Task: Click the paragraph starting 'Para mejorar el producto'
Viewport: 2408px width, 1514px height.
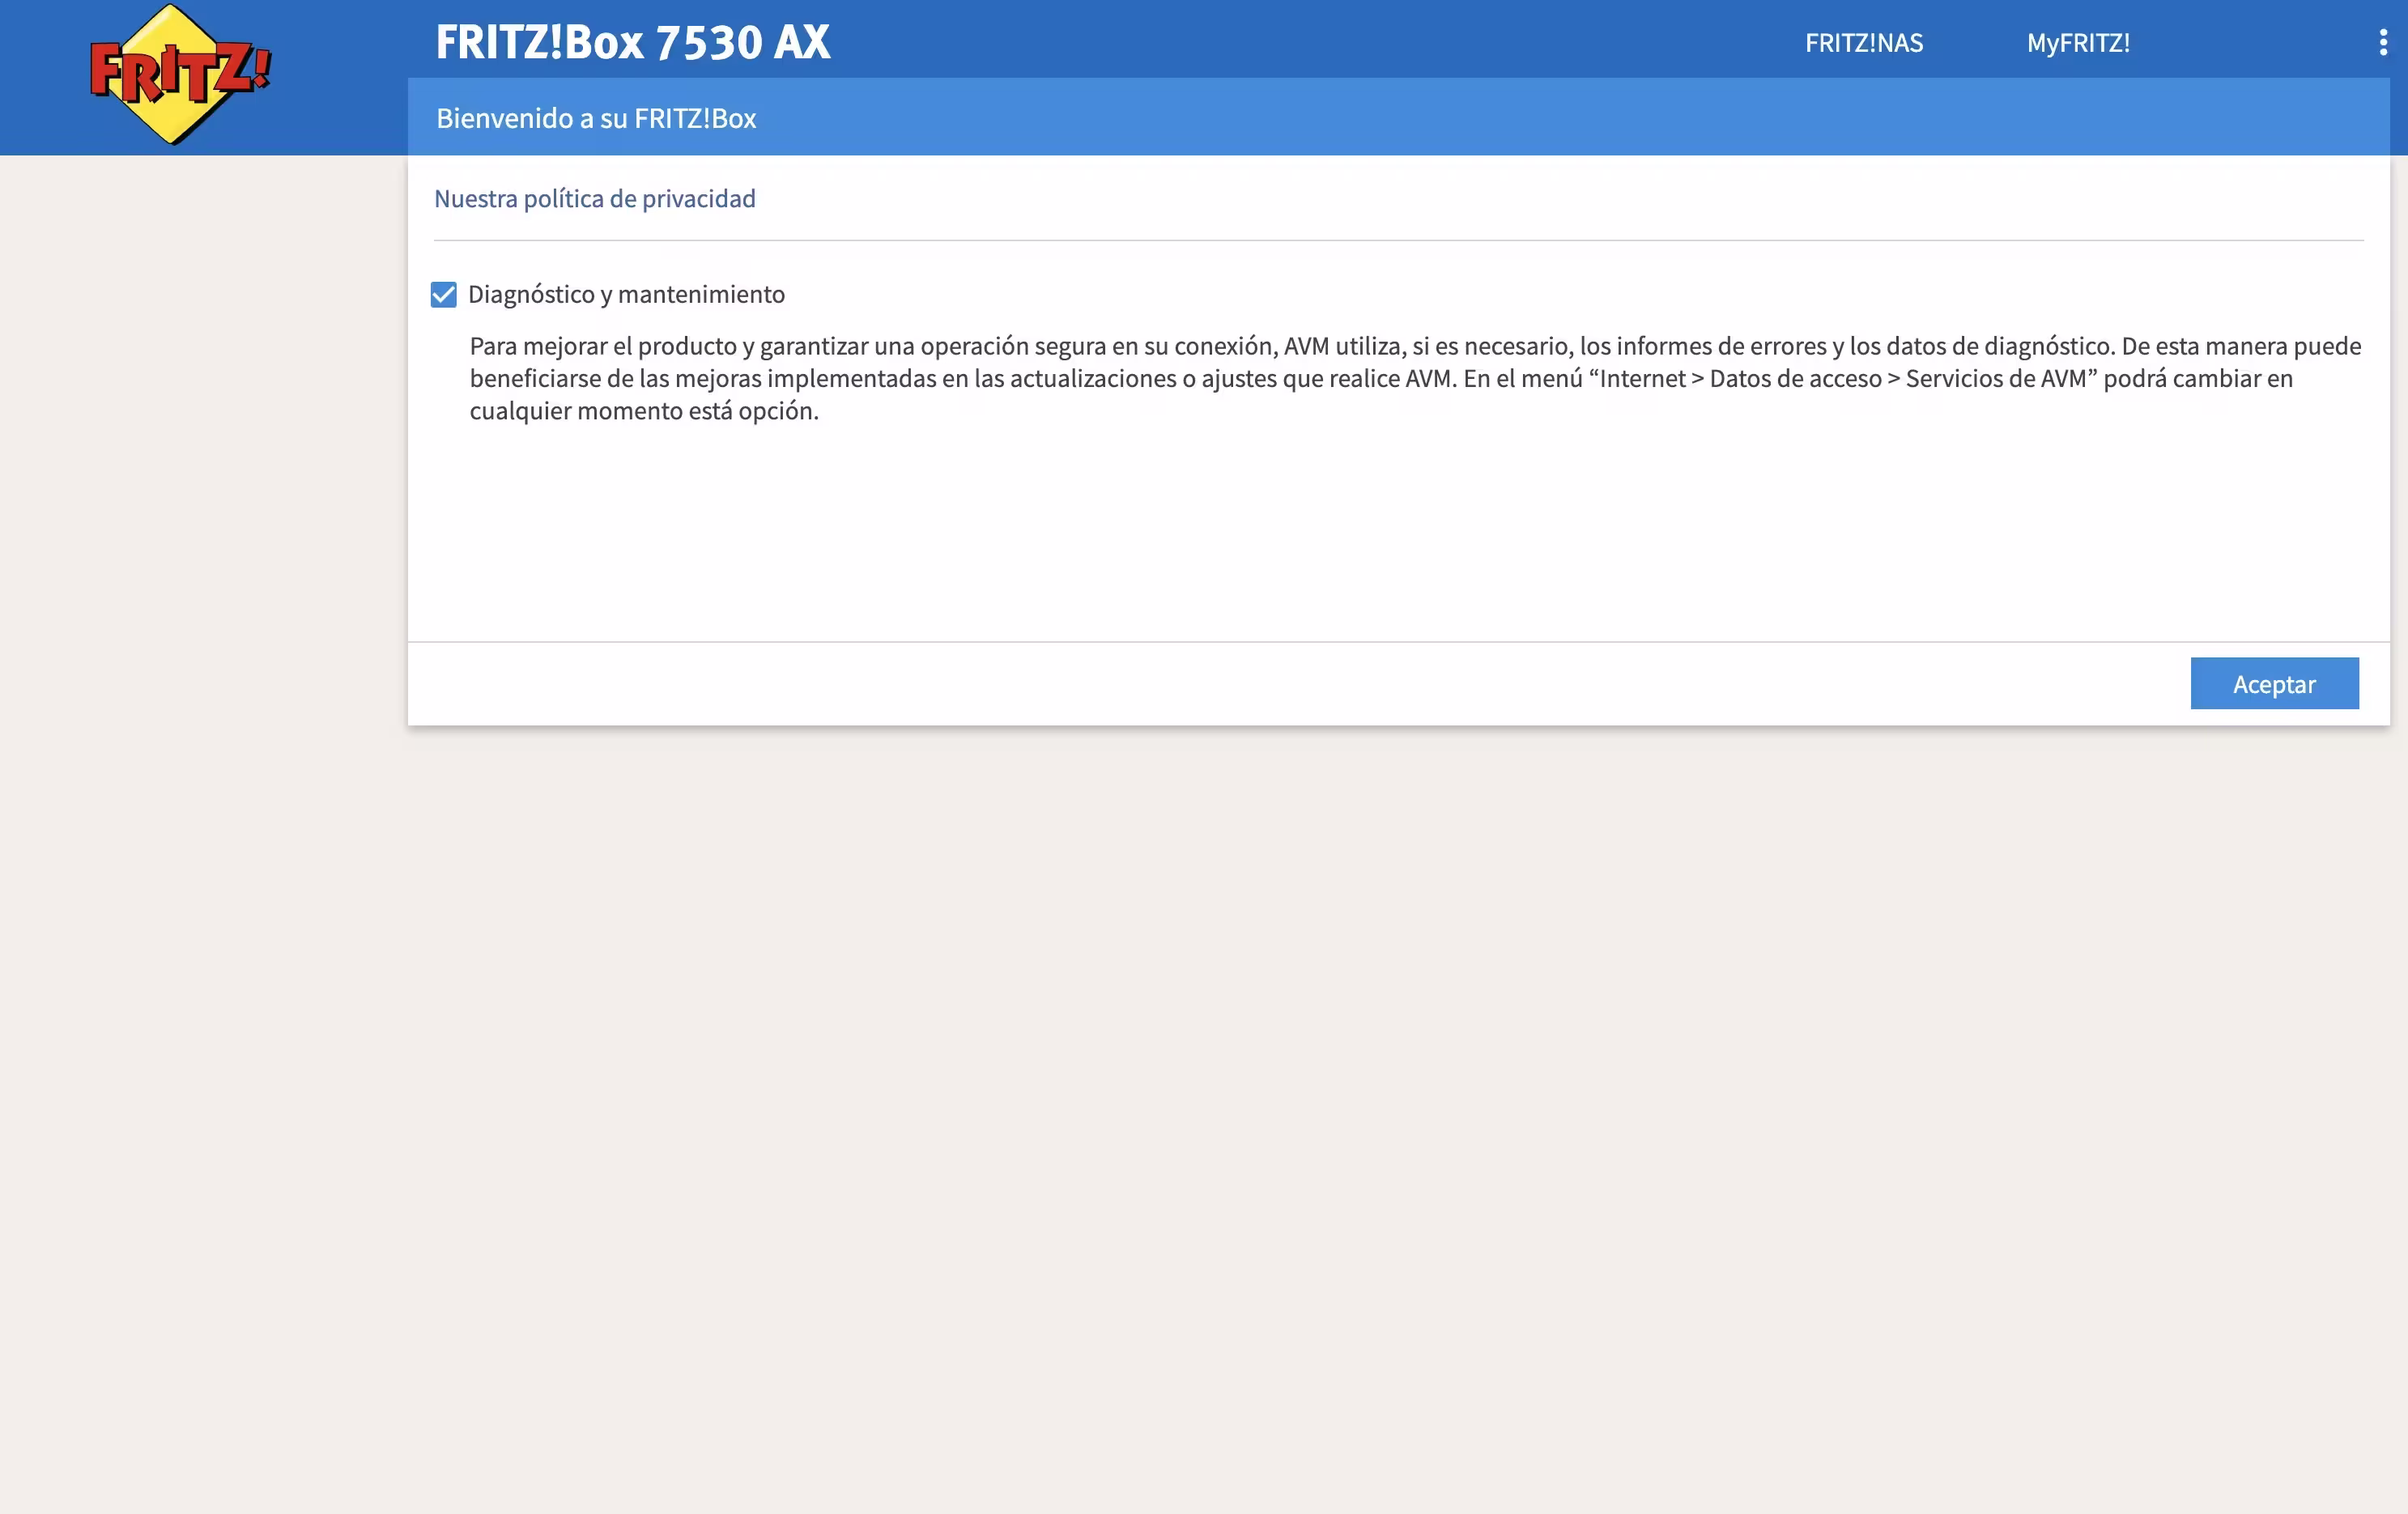Action: [x=1415, y=378]
